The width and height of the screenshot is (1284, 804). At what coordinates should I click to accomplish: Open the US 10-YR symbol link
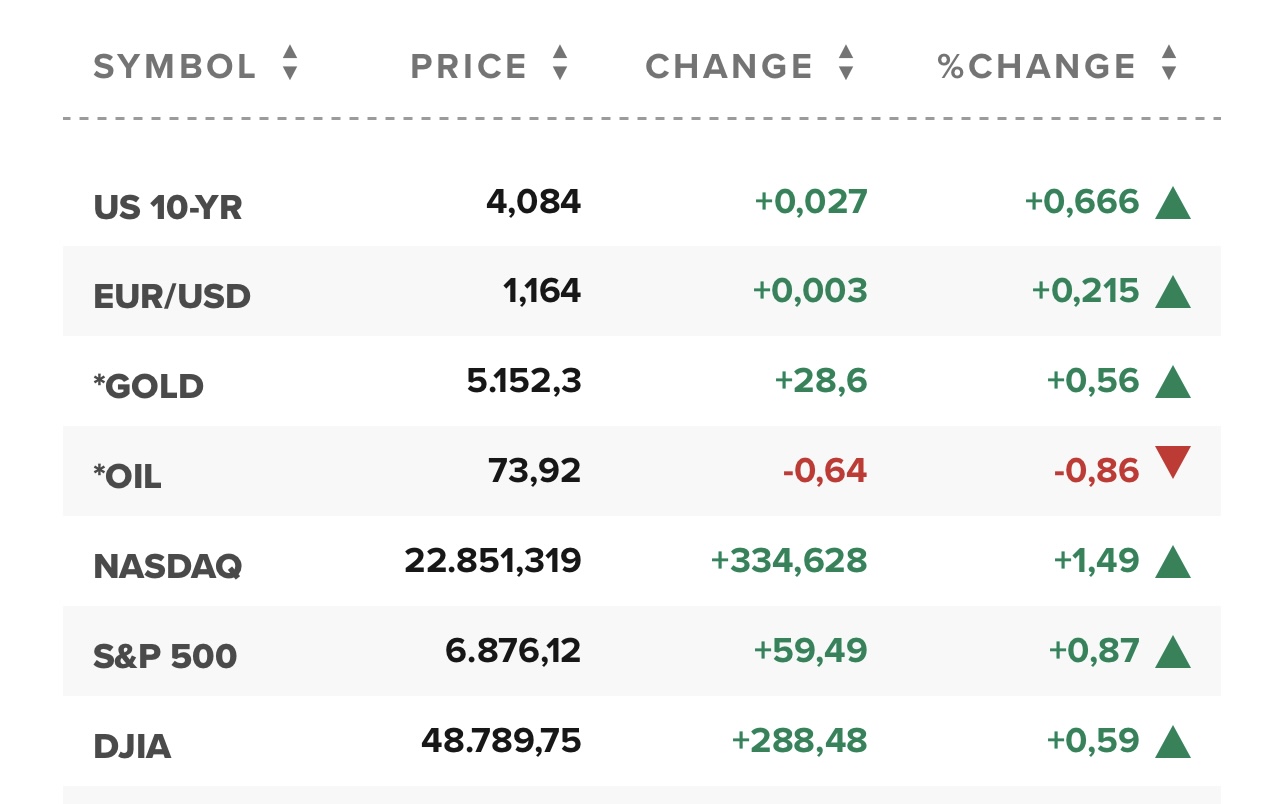click(168, 208)
